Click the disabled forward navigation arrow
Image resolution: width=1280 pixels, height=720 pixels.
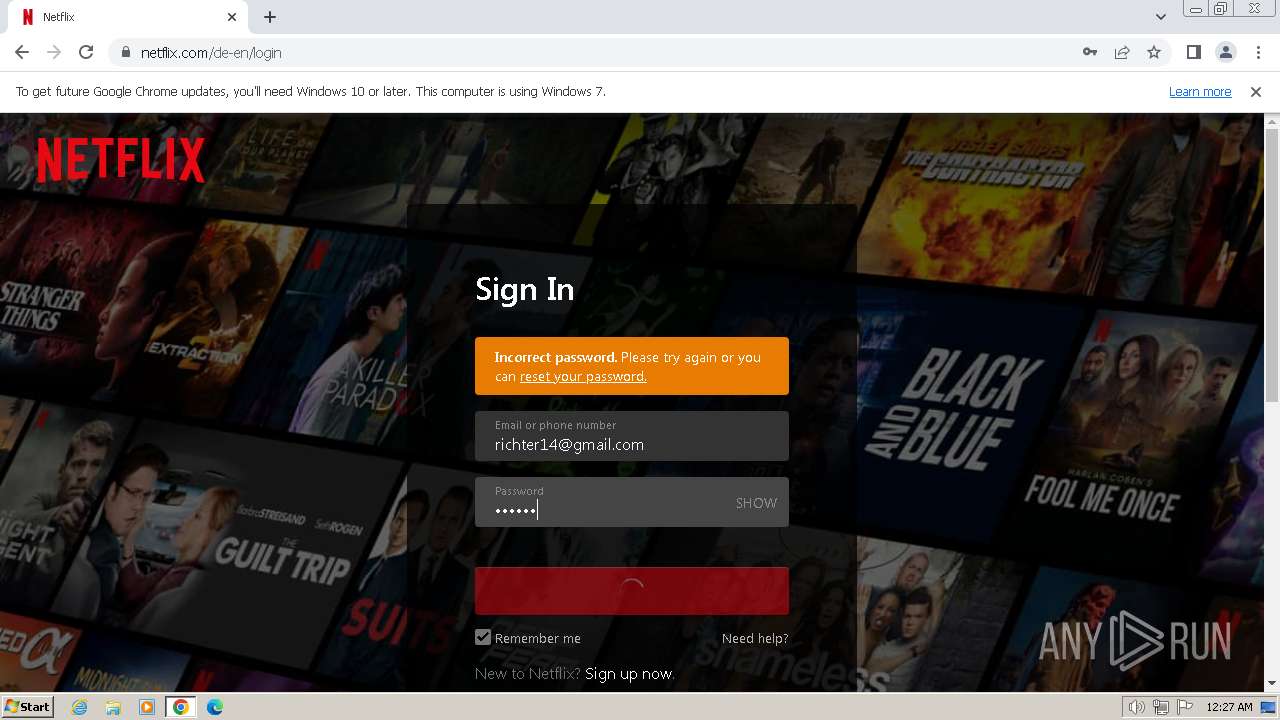54,52
